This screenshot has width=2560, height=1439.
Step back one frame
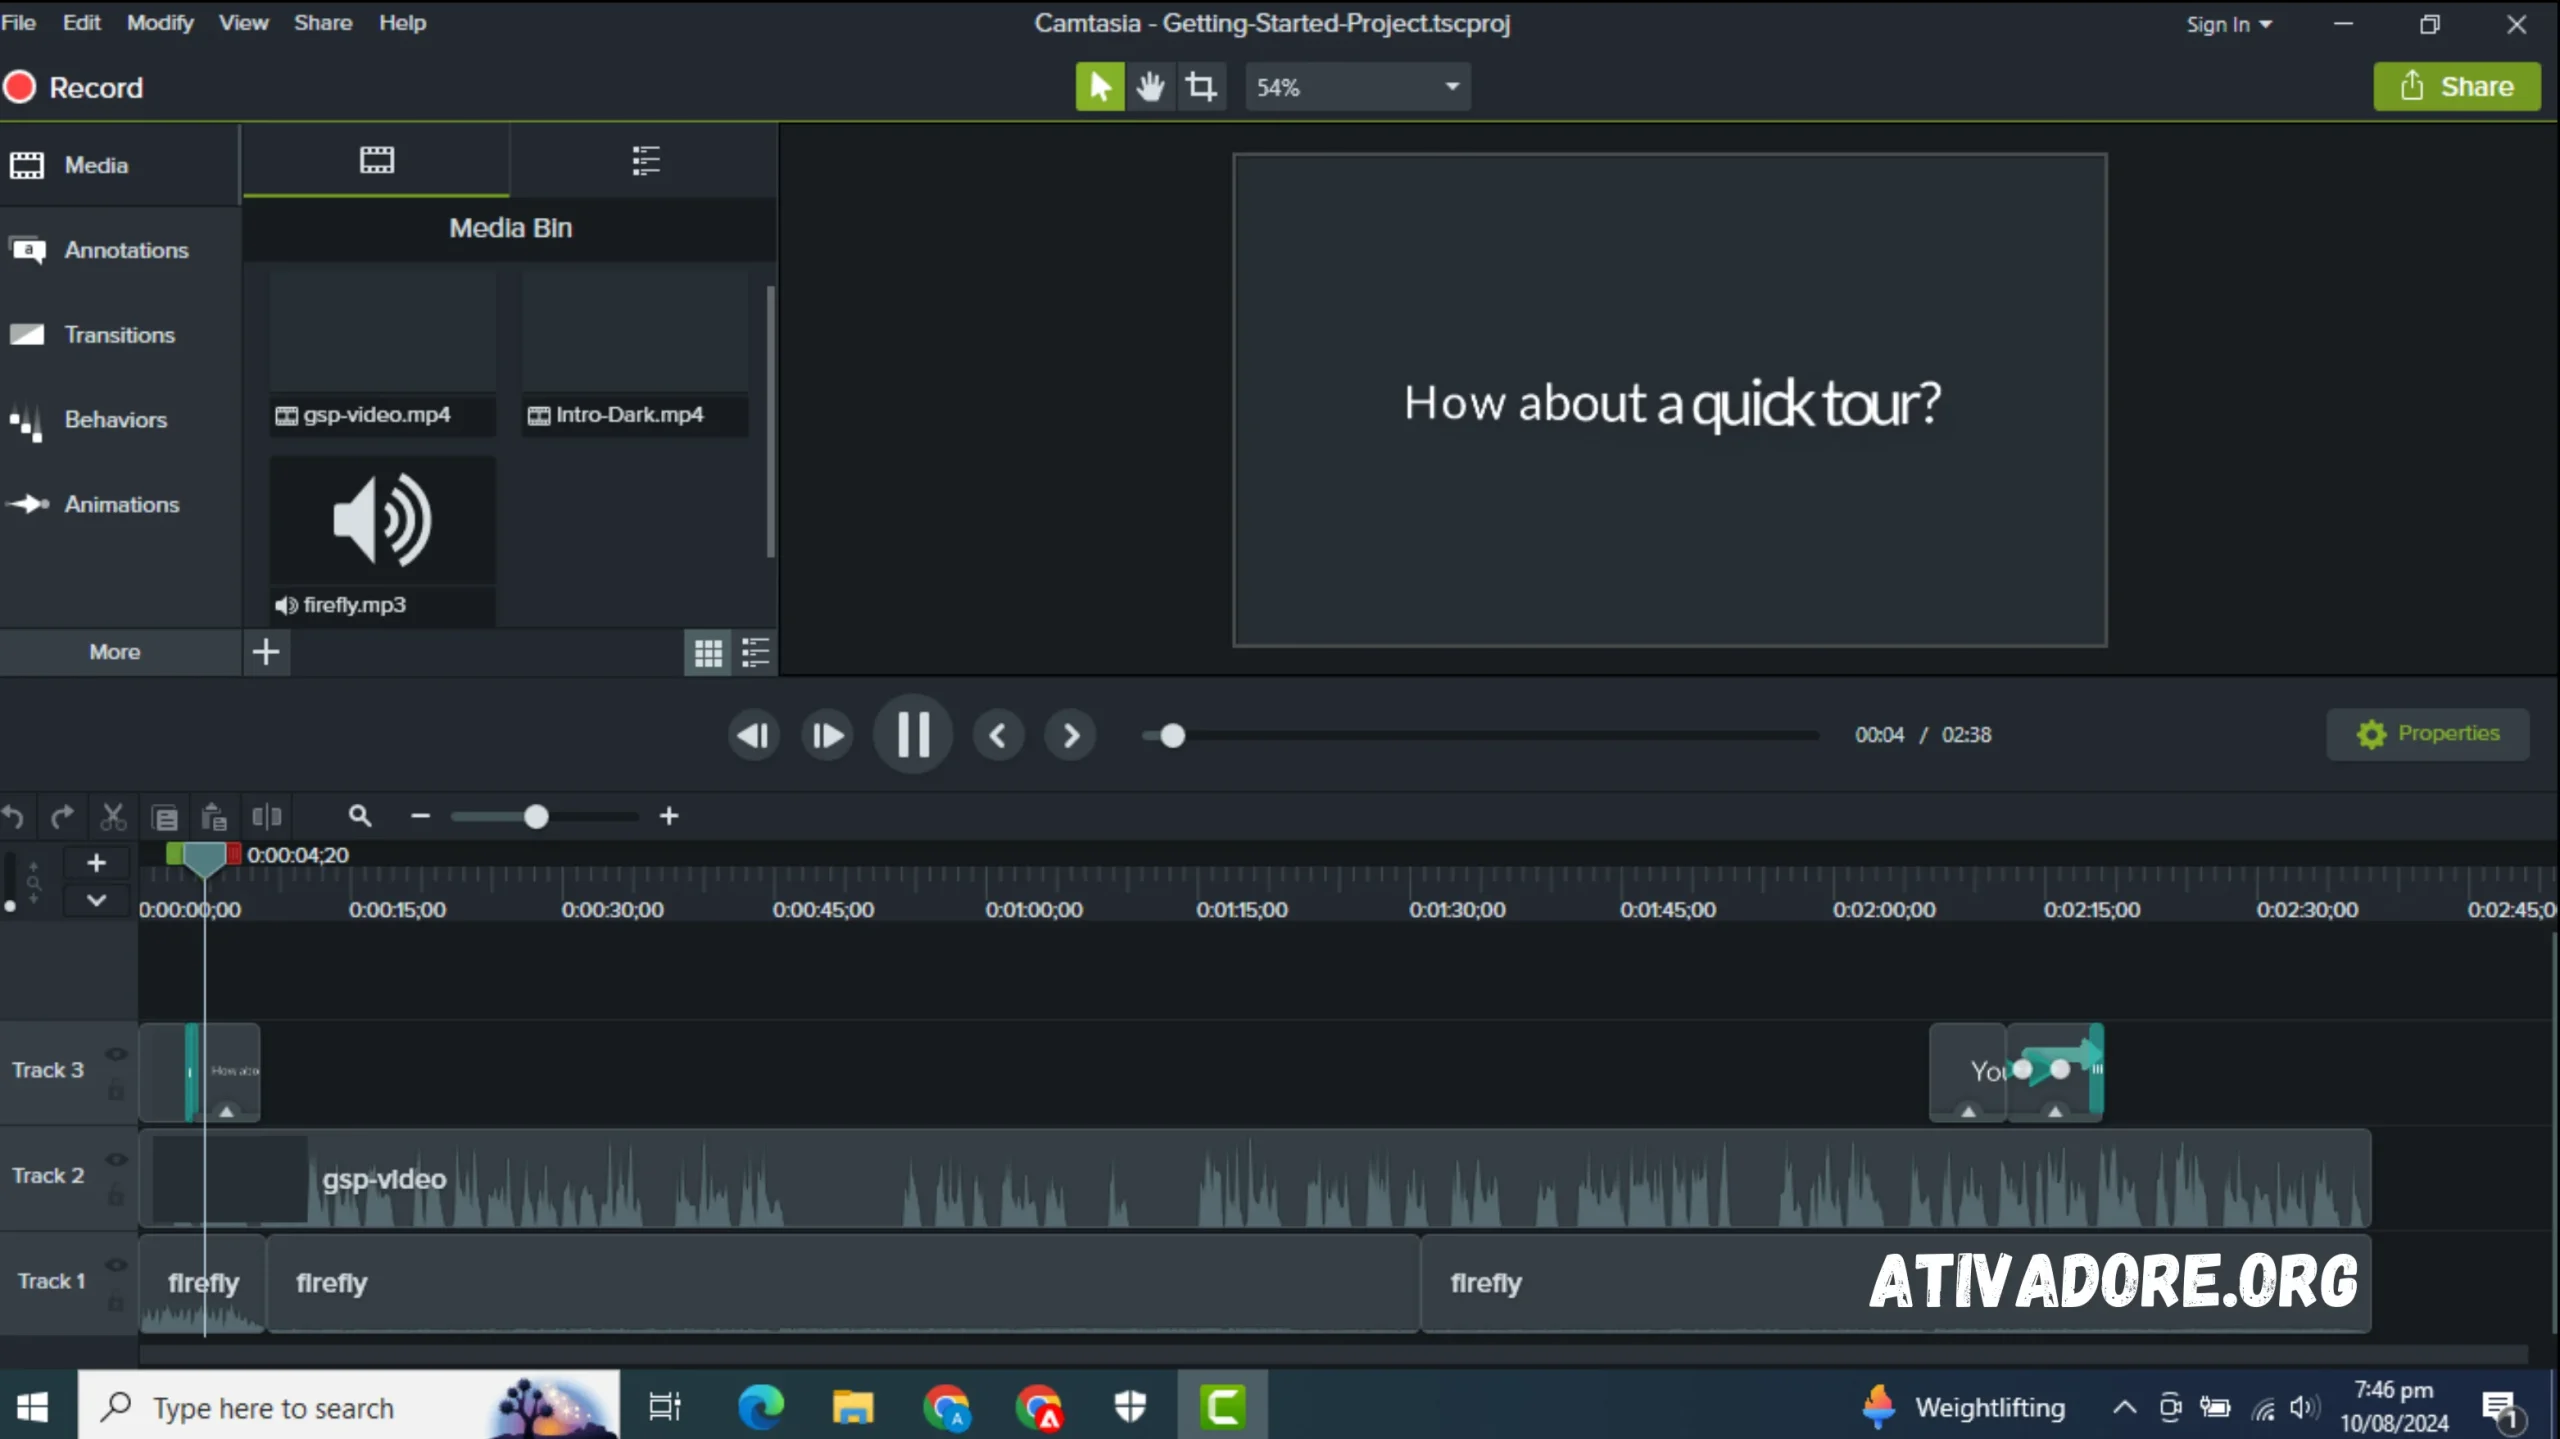[x=753, y=736]
